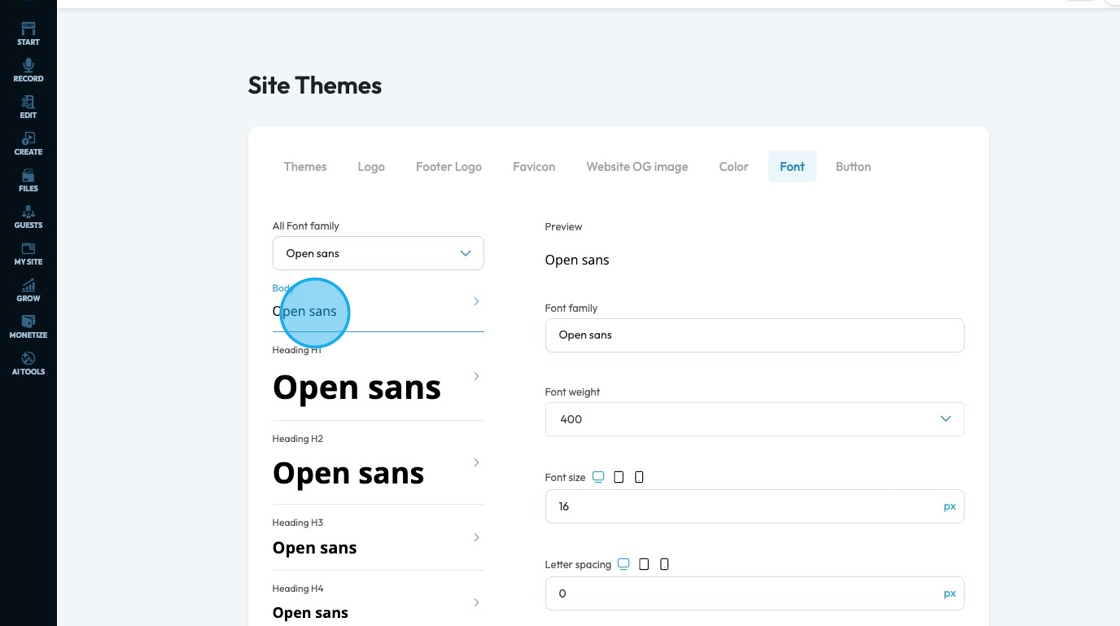Click the px unit in Letter spacing
Screen dimensions: 1120x626
(949, 594)
